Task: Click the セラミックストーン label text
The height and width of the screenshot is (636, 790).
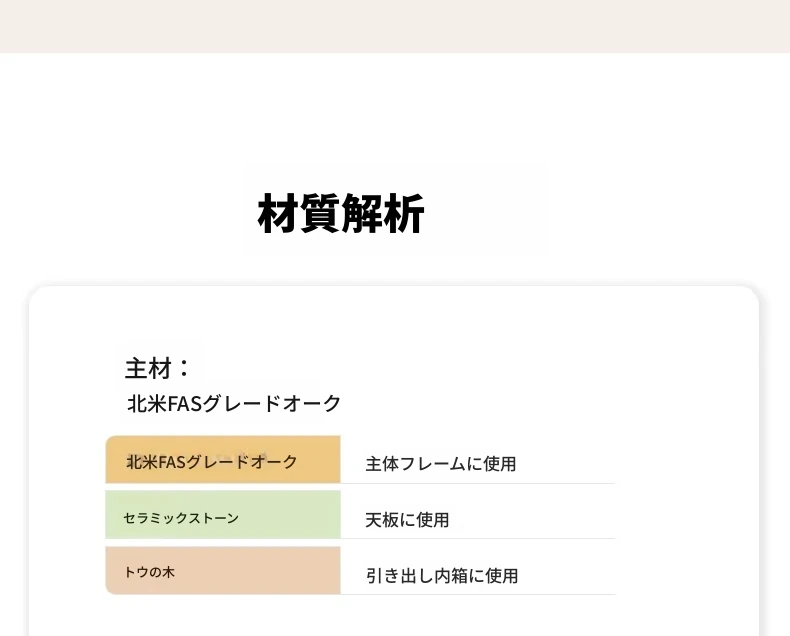Action: (181, 518)
